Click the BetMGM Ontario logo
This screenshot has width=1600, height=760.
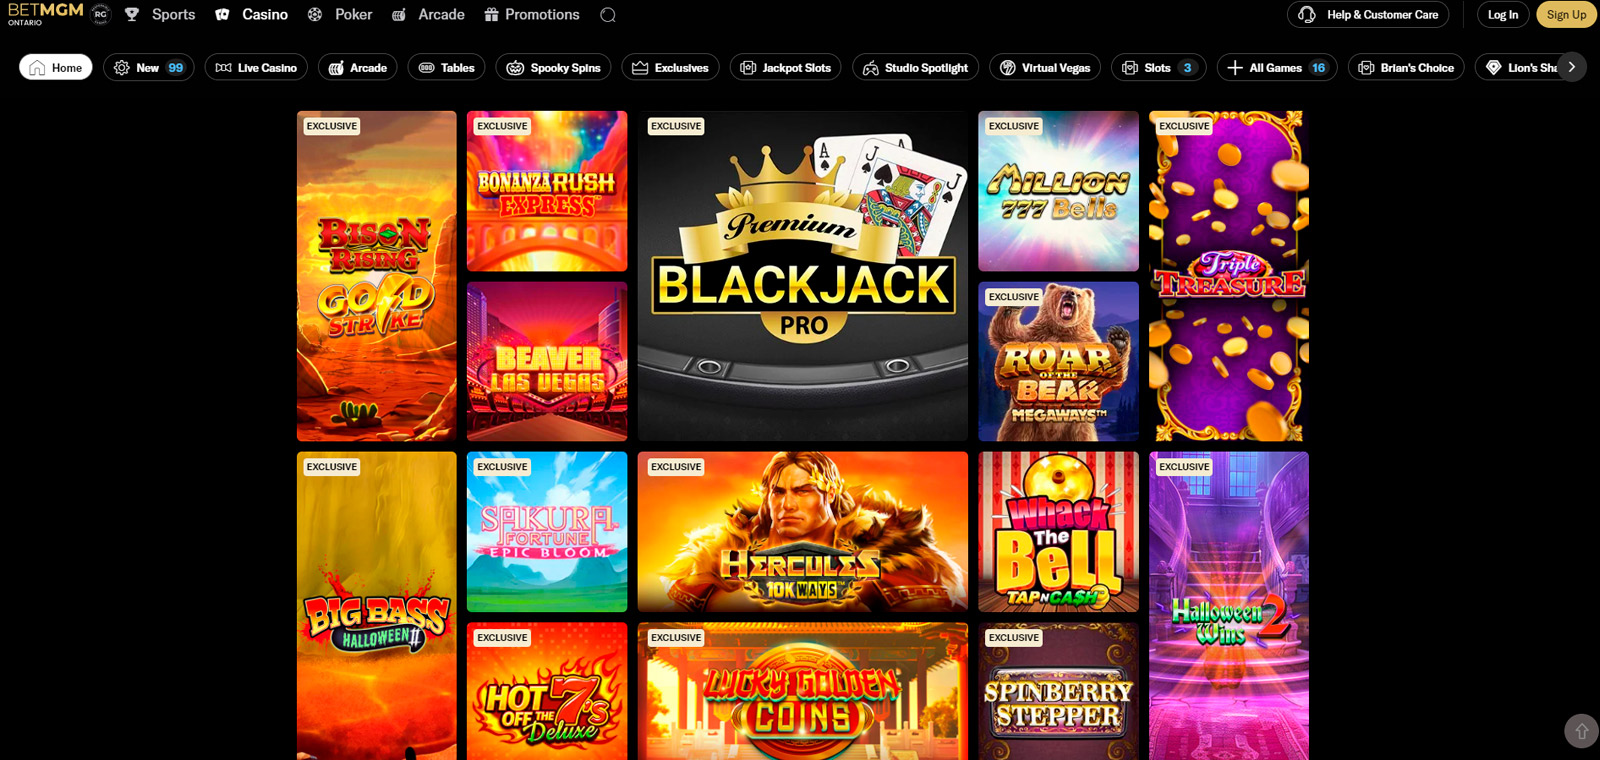coord(45,14)
